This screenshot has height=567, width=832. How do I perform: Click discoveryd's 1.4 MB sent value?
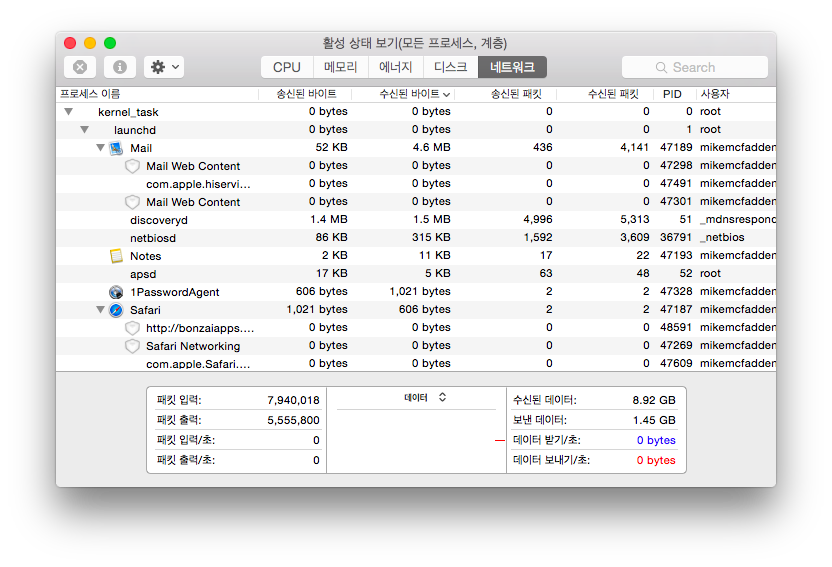[x=328, y=220]
